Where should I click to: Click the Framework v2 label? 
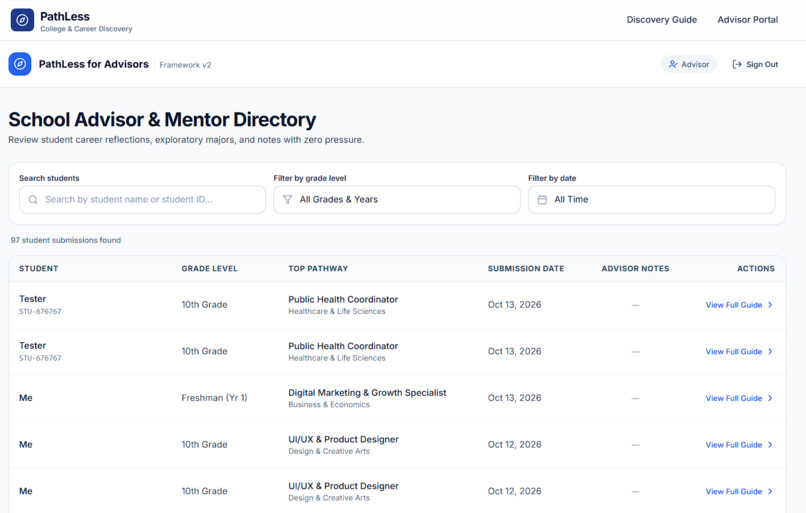point(185,65)
